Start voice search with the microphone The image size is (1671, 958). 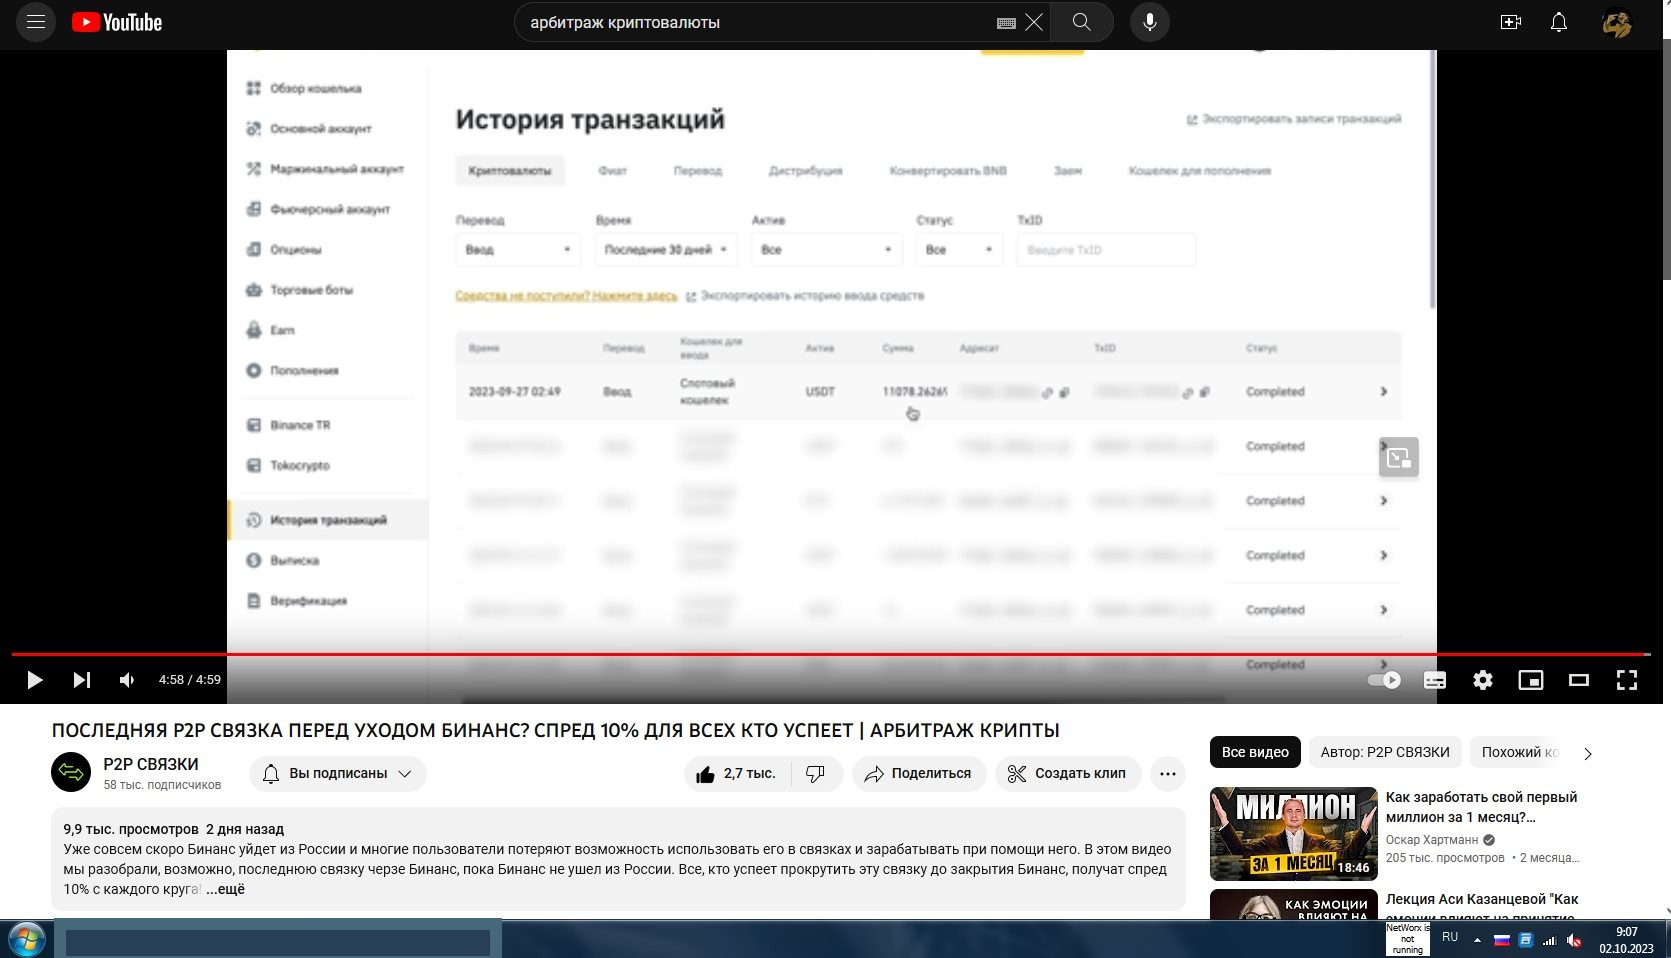[x=1150, y=22]
